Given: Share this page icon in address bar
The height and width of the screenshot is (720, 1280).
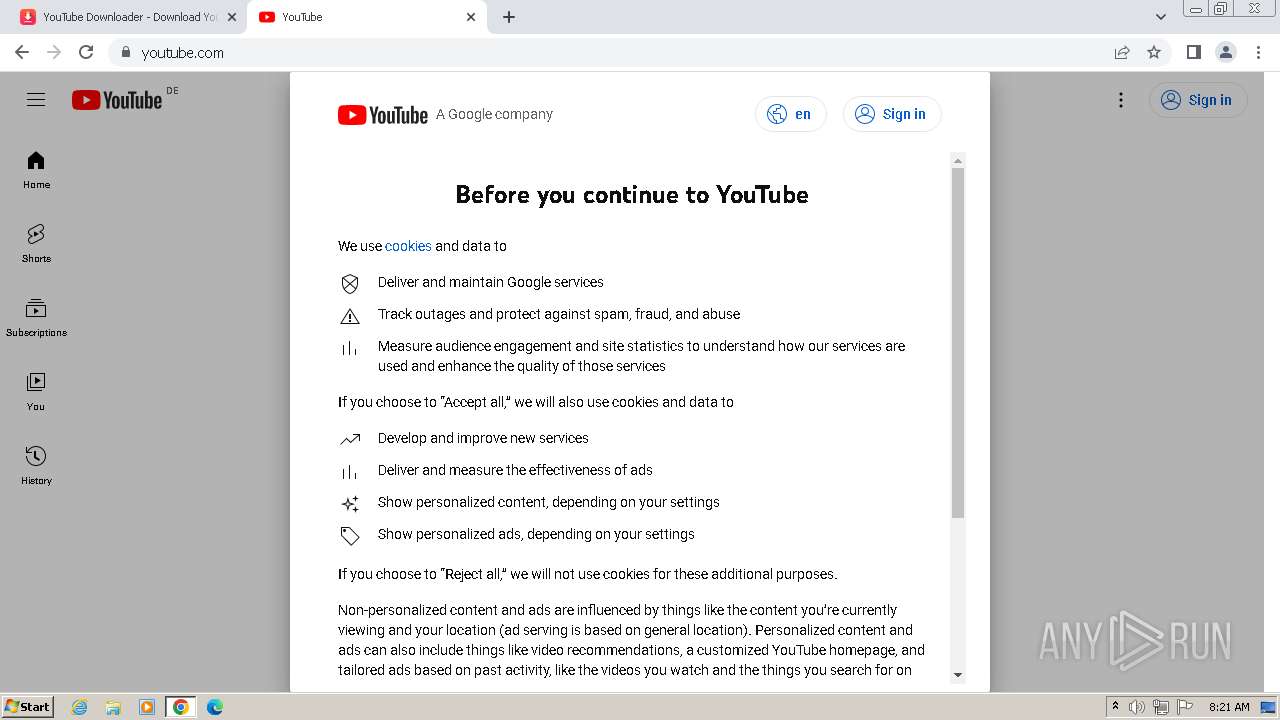Looking at the screenshot, I should (1122, 53).
